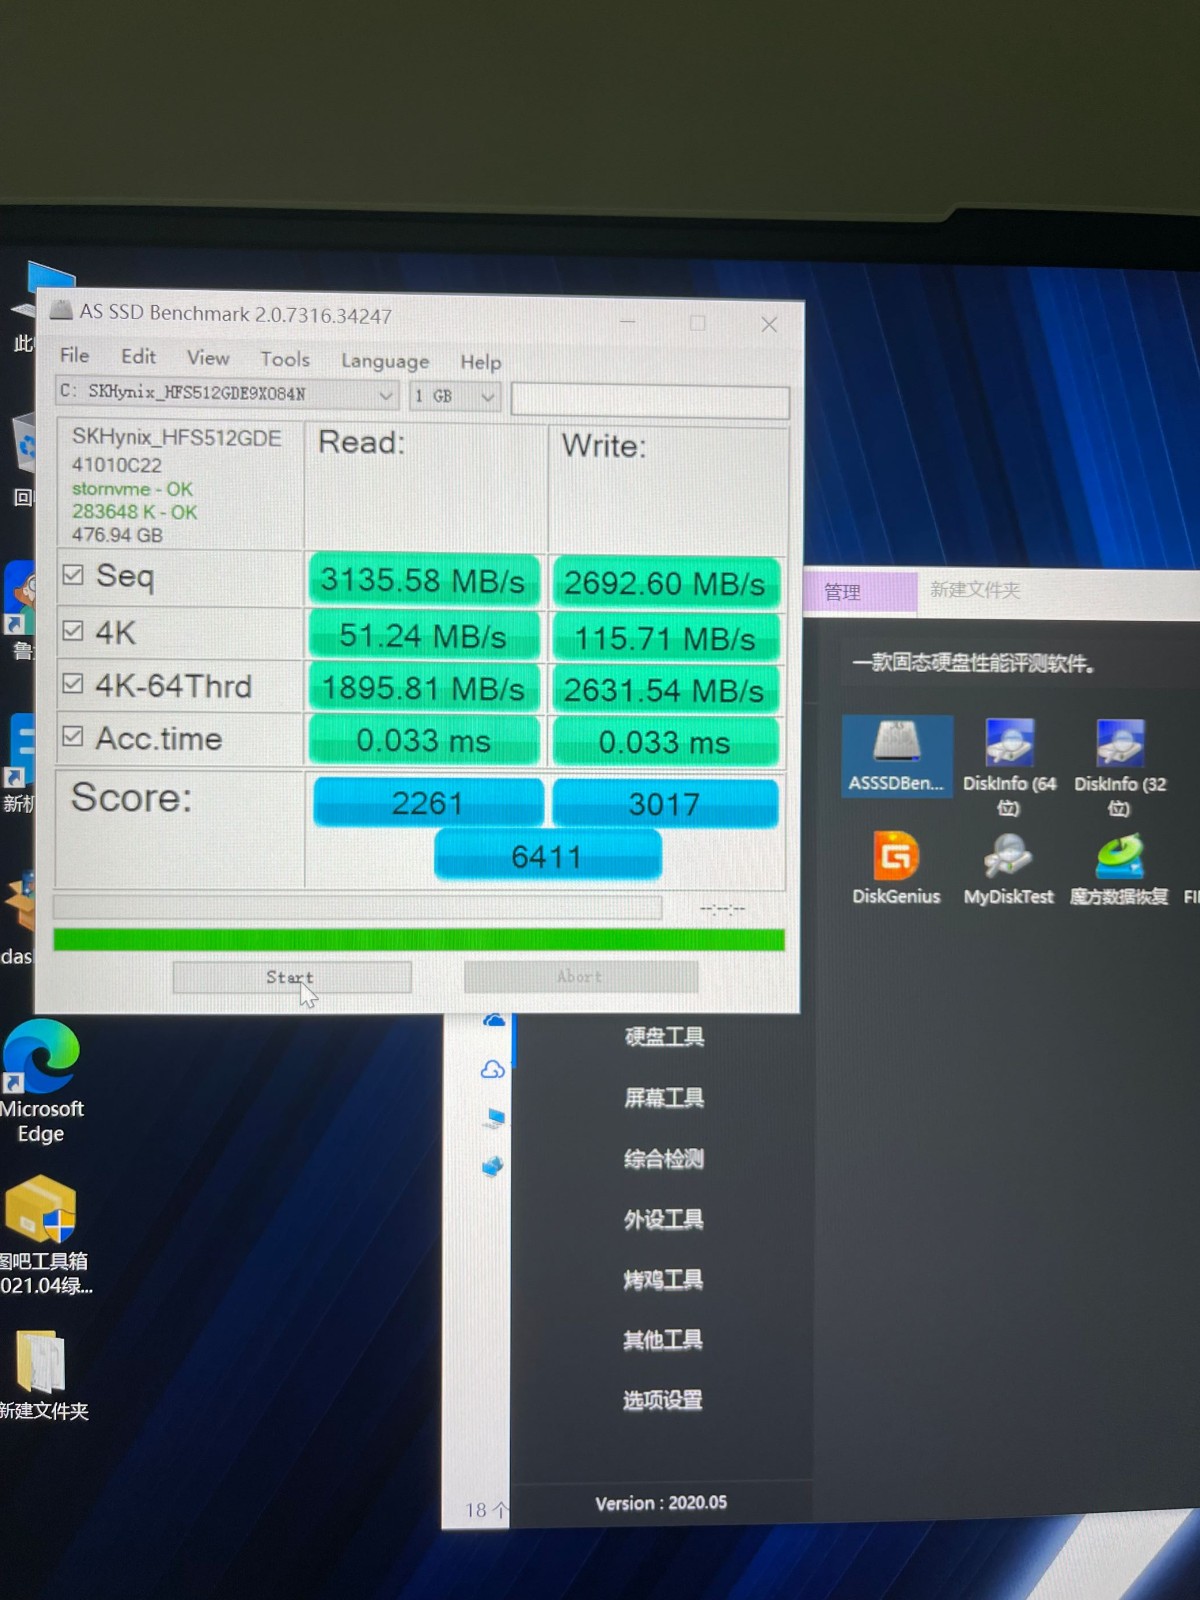Click the 新建文件夹 window title text
The image size is (1200, 1600).
click(975, 590)
